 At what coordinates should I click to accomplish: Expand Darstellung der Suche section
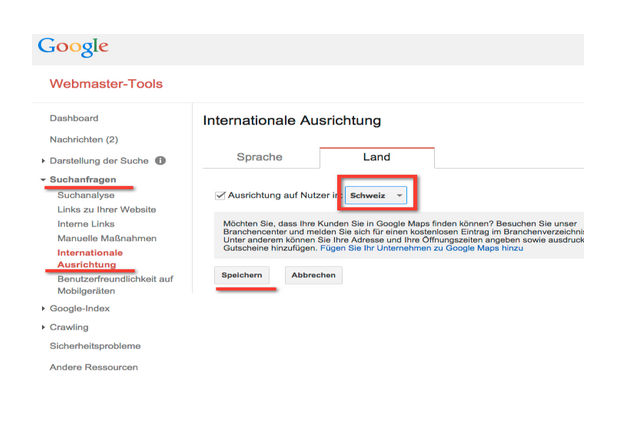tap(43, 161)
